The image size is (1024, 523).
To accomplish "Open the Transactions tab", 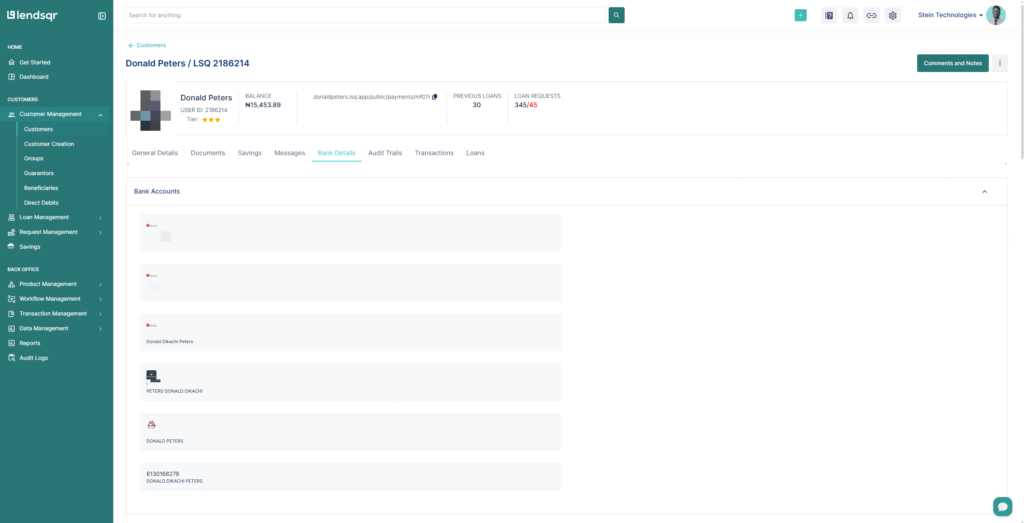I will (x=434, y=153).
